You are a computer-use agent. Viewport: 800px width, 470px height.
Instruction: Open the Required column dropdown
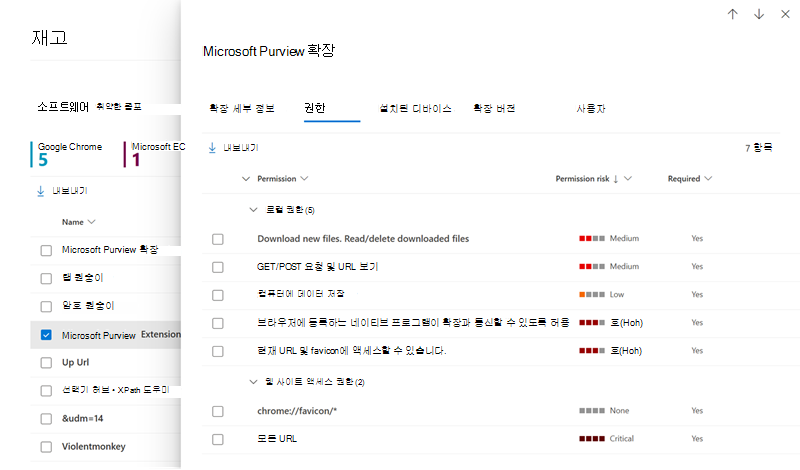pyautogui.click(x=708, y=179)
